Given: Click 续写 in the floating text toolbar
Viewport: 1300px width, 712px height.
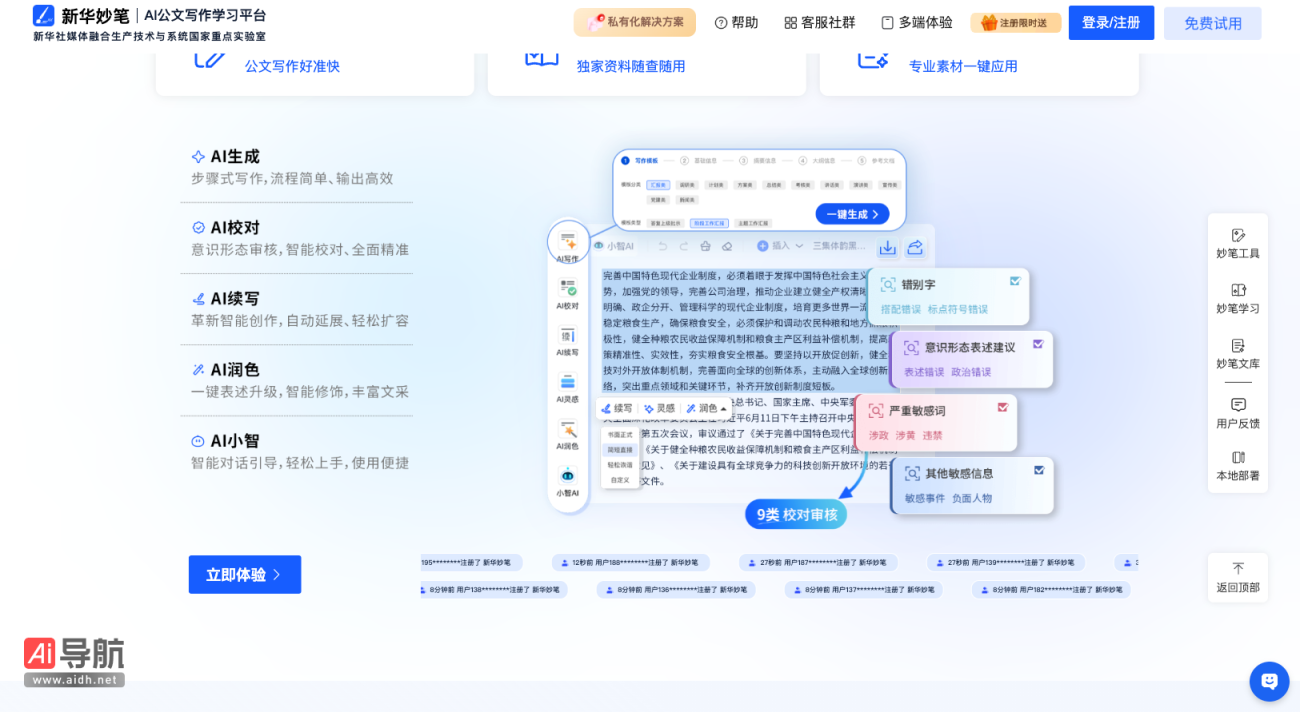Looking at the screenshot, I should (617, 408).
